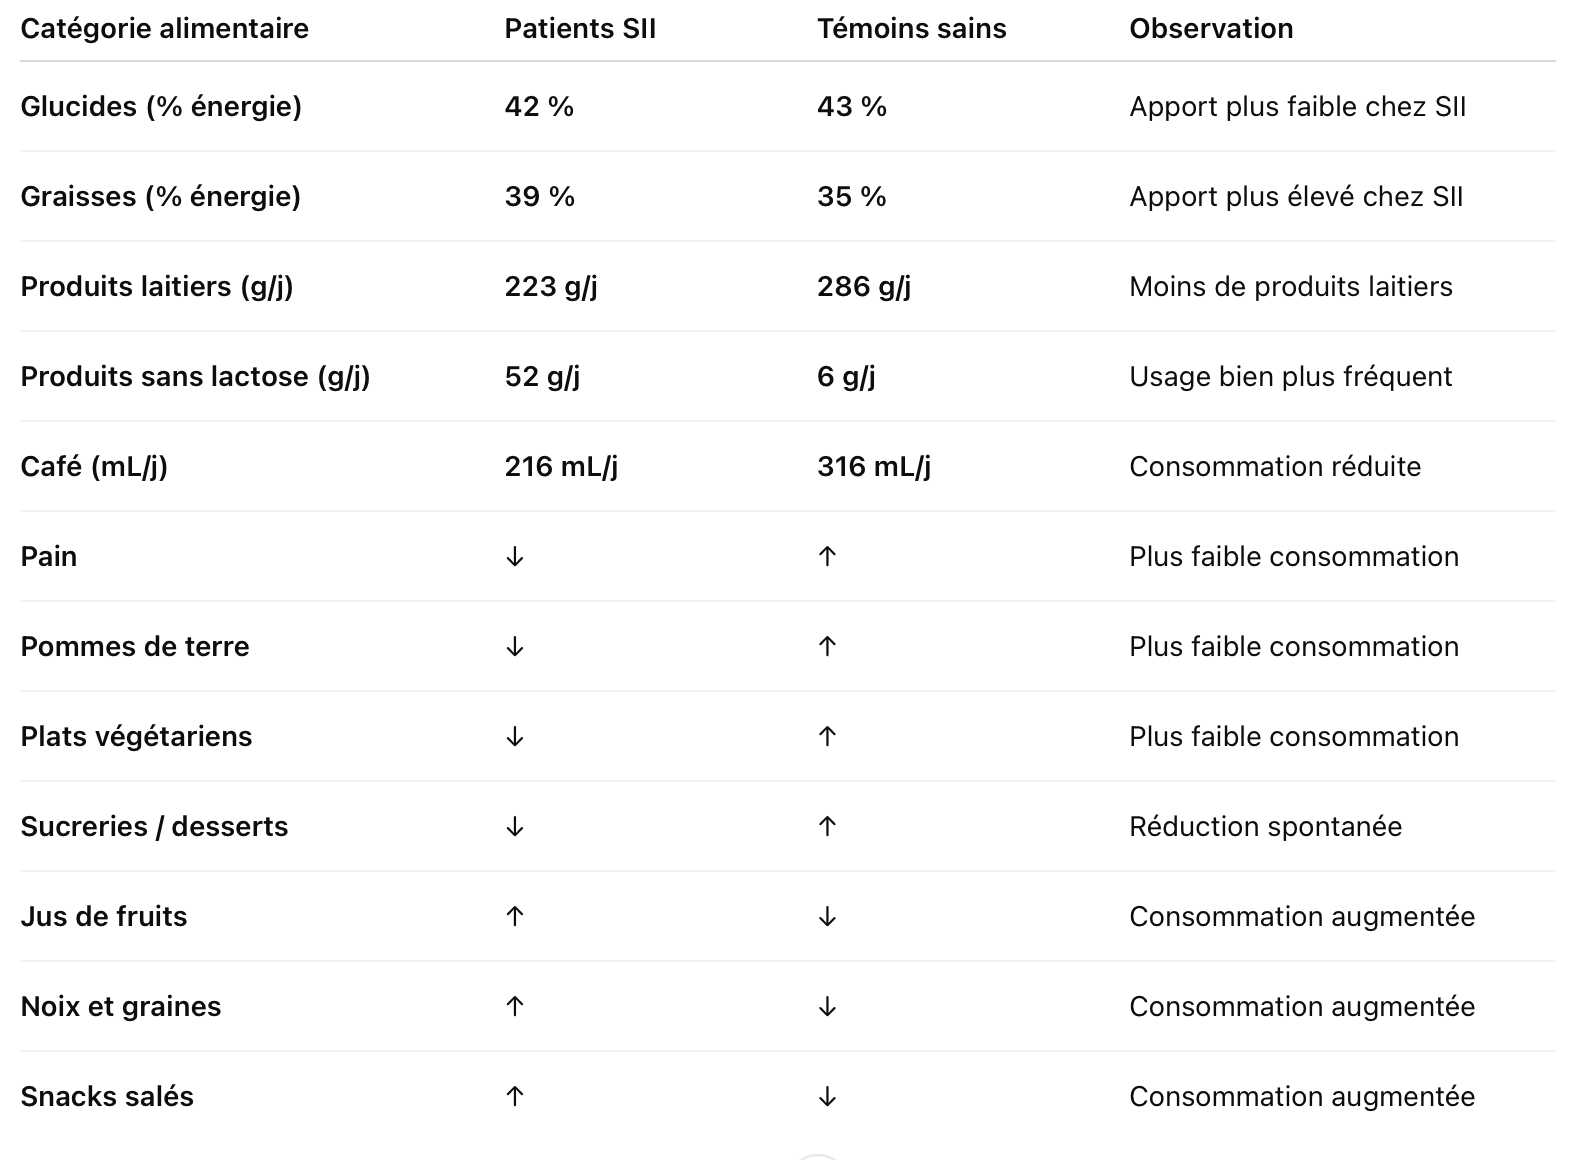Click the Usage bien plus fréquent observation
This screenshot has width=1570, height=1160.
point(1290,377)
